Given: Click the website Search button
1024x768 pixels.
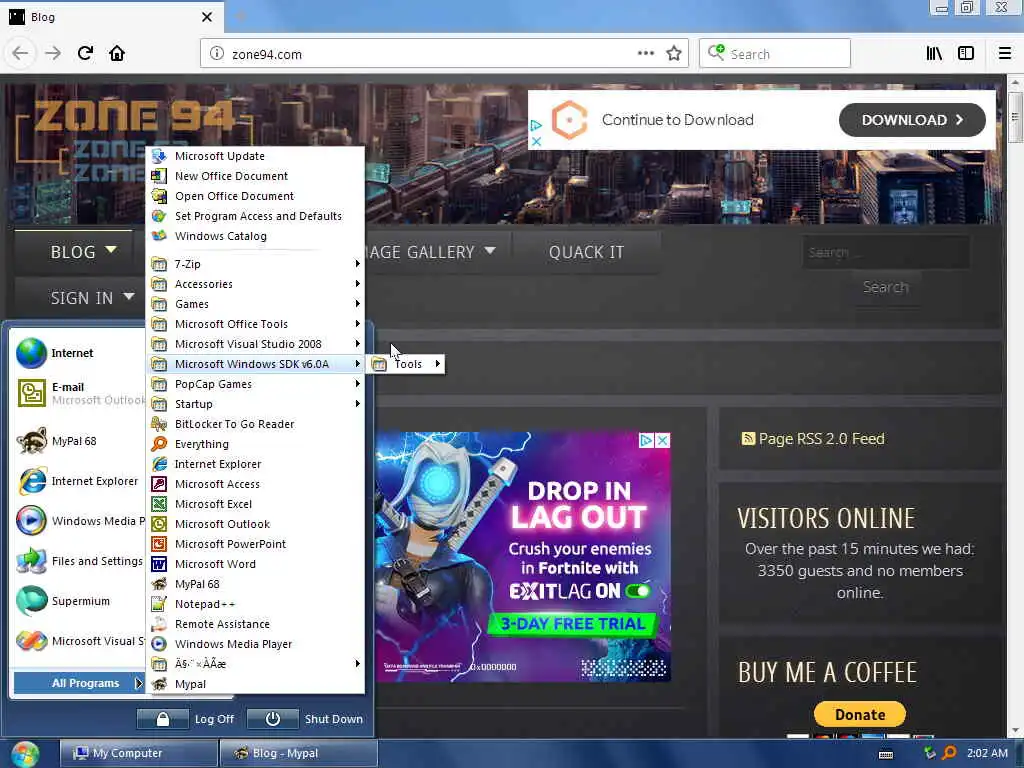Looking at the screenshot, I should pos(886,287).
